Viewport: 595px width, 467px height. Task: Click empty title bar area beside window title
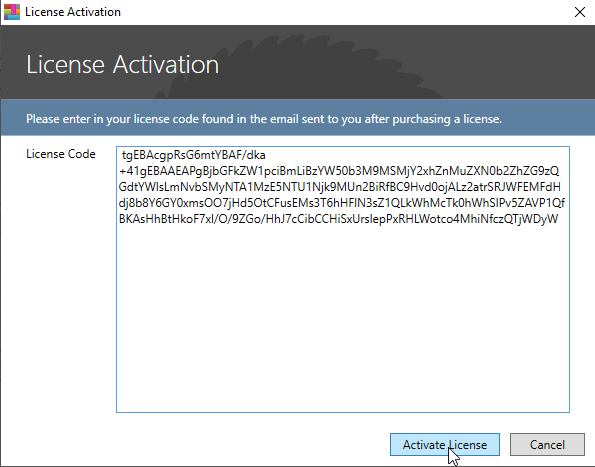coord(342,12)
